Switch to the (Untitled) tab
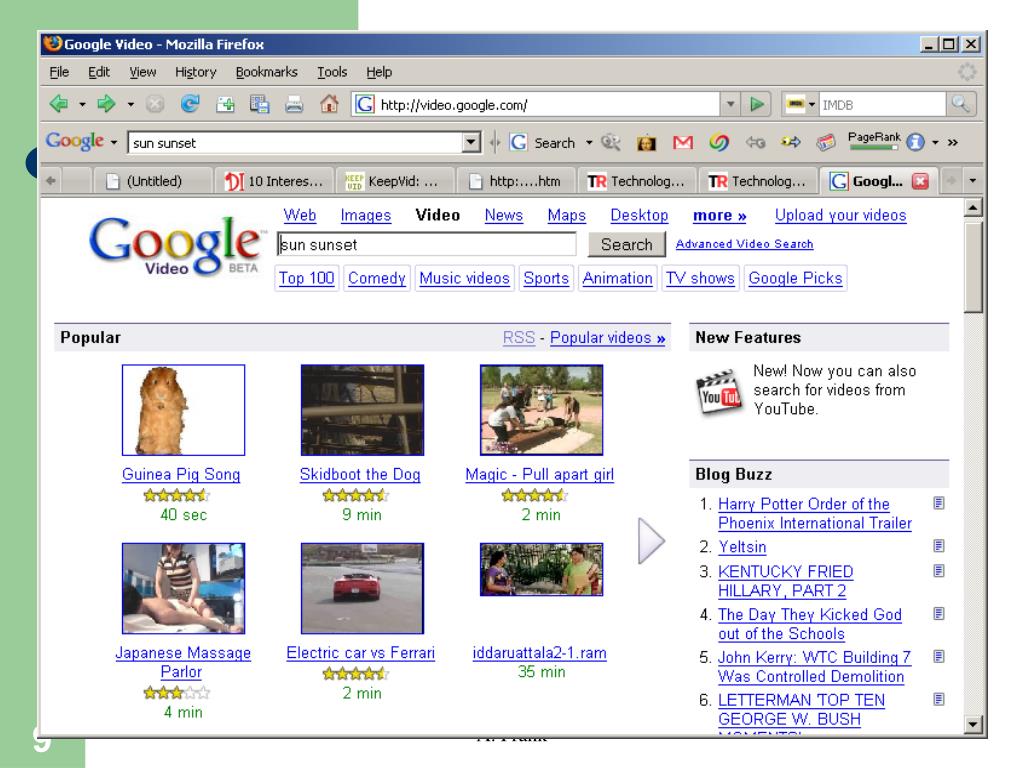The height and width of the screenshot is (768, 1024). pyautogui.click(x=154, y=181)
